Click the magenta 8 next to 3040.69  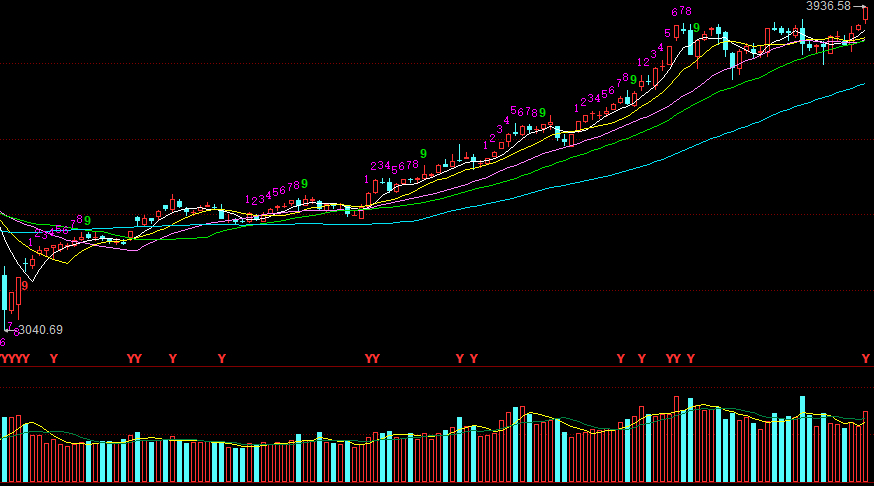click(x=15, y=331)
